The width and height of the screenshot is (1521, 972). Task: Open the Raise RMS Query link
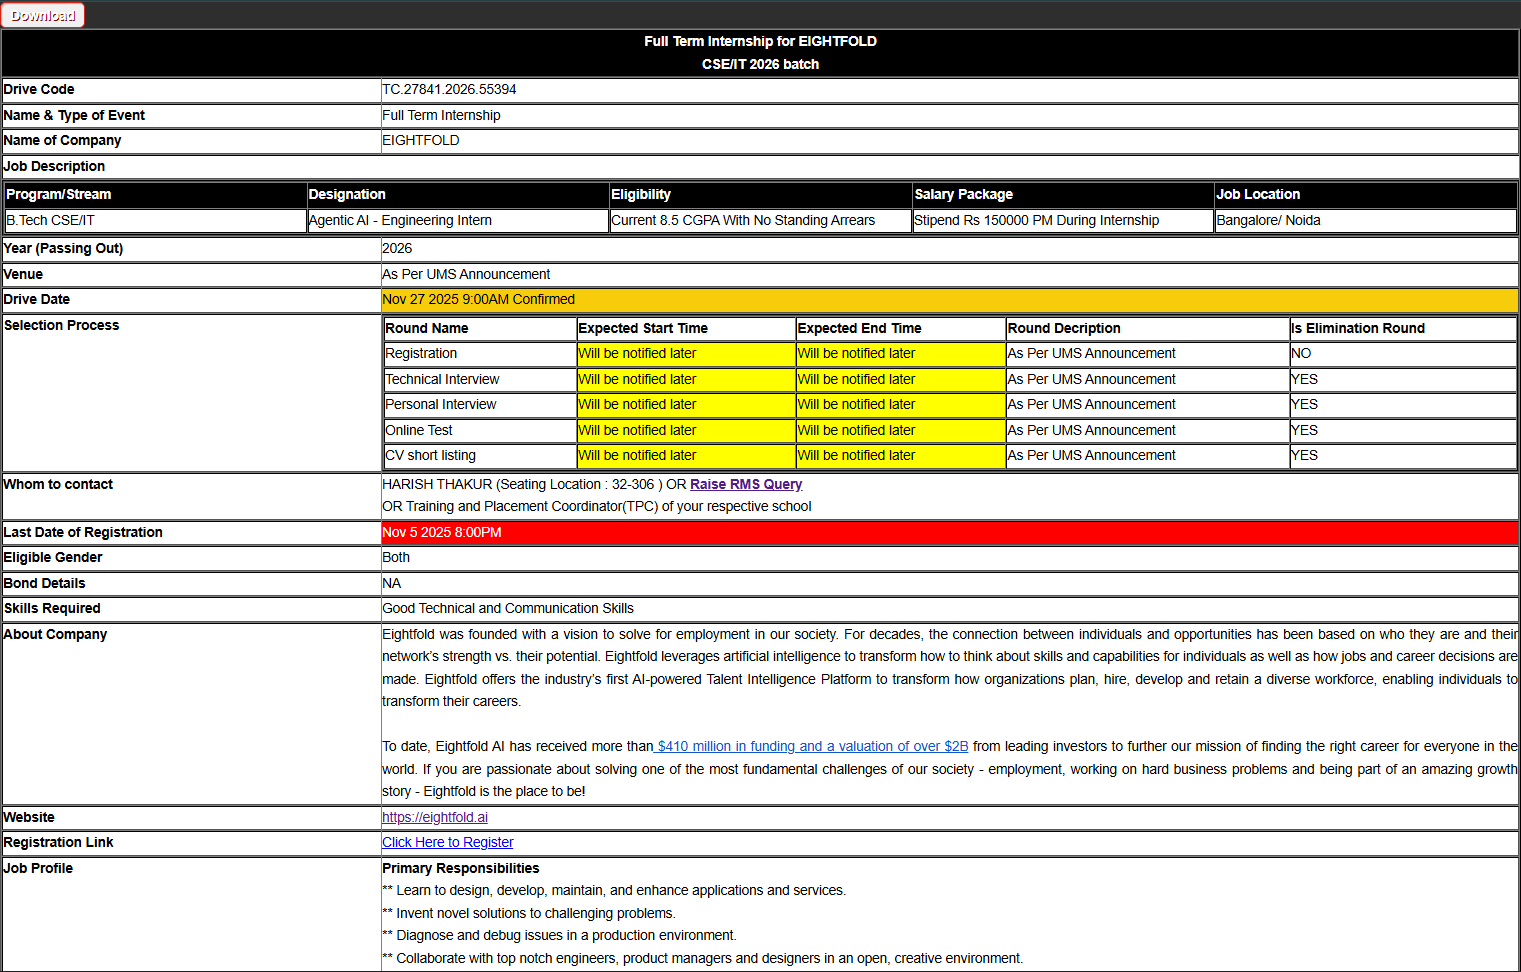[746, 484]
